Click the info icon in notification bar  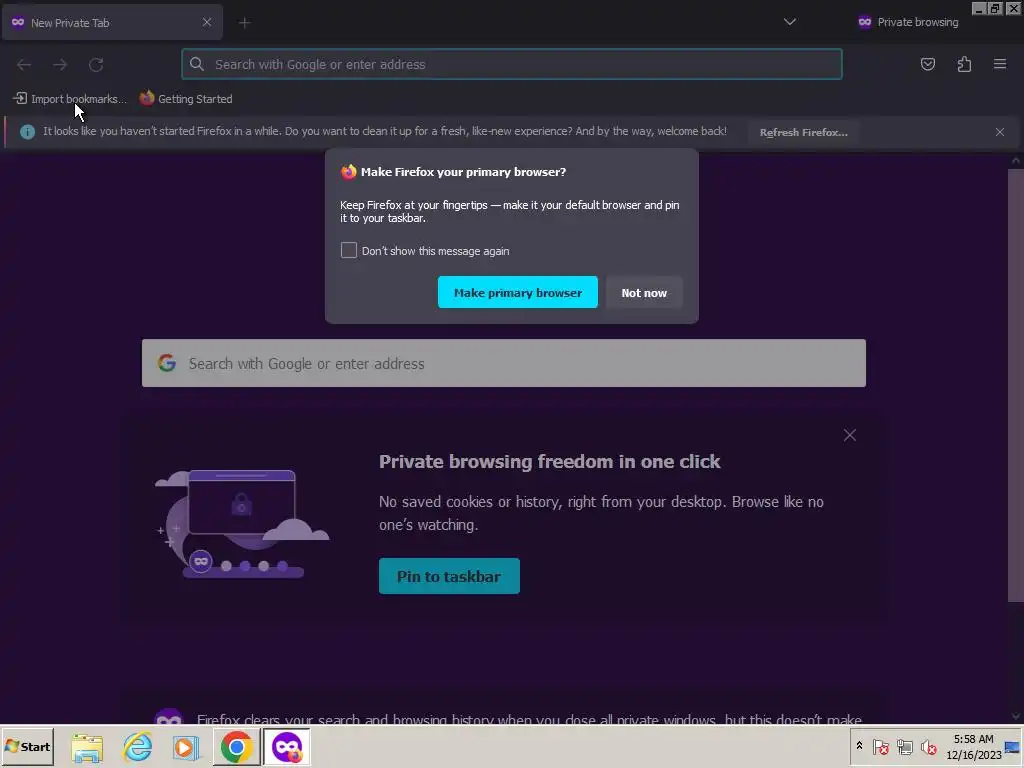tap(27, 132)
